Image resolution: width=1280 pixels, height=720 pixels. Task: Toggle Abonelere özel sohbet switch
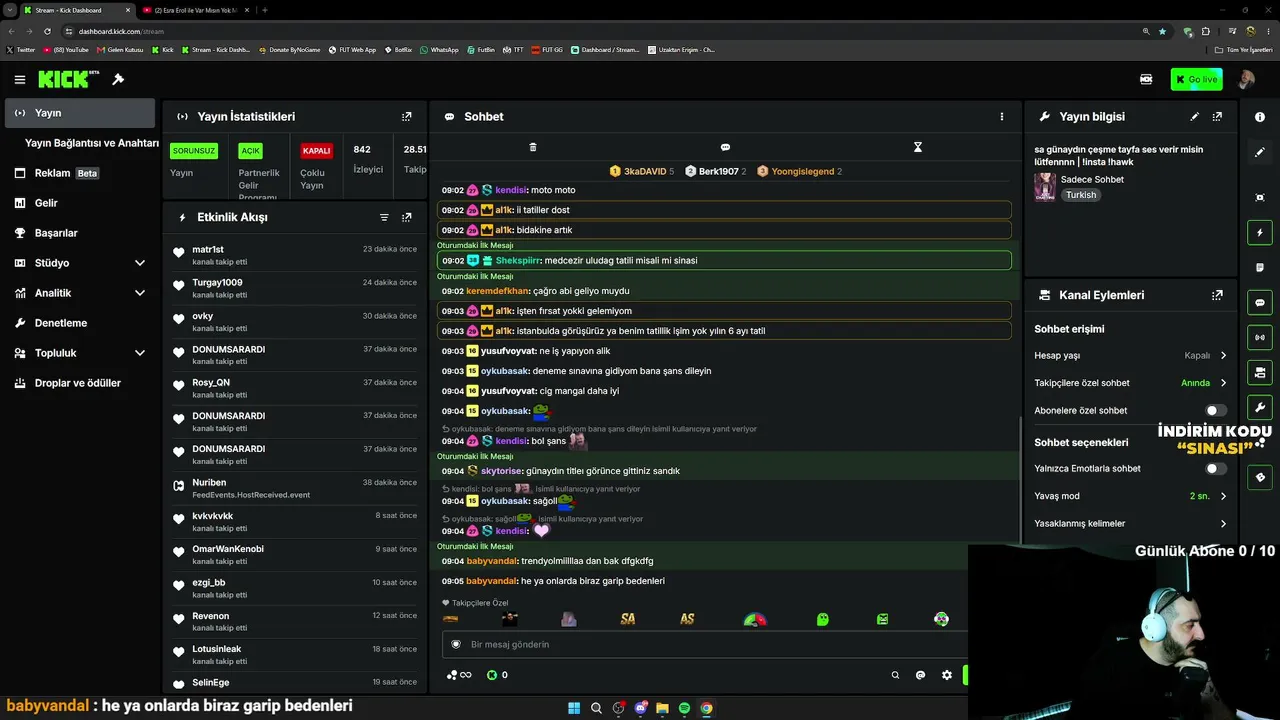[x=1216, y=410]
